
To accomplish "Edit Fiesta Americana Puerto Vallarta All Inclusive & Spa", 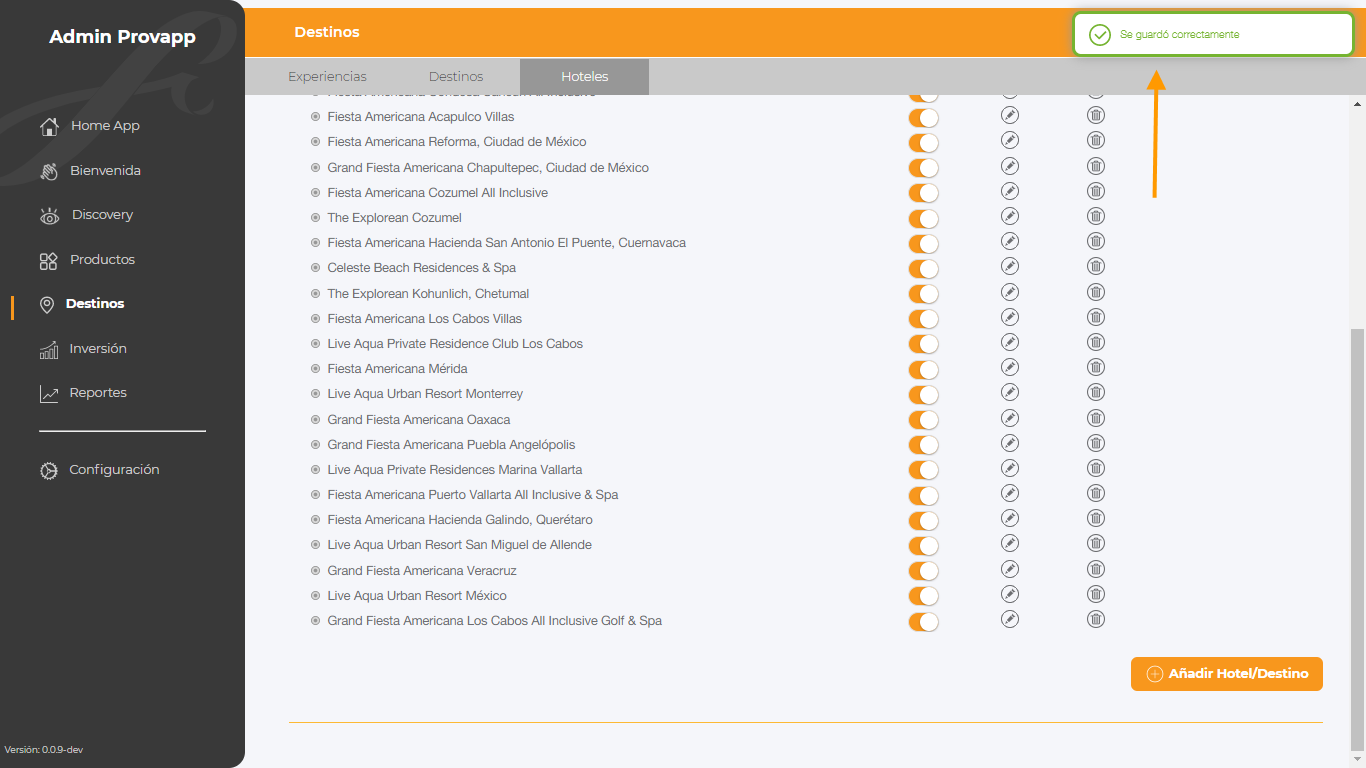I will click(1010, 493).
